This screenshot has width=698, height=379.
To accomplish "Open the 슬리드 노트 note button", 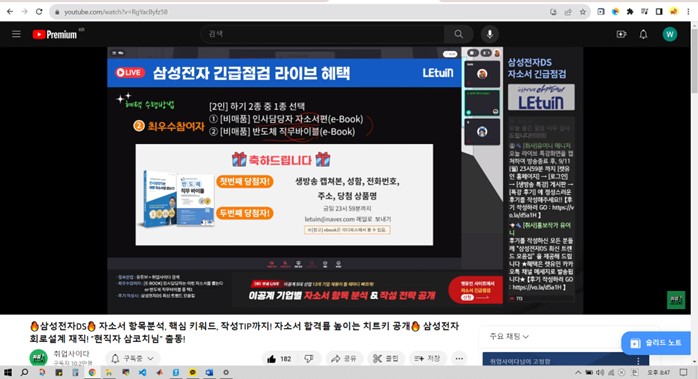I will [x=656, y=342].
